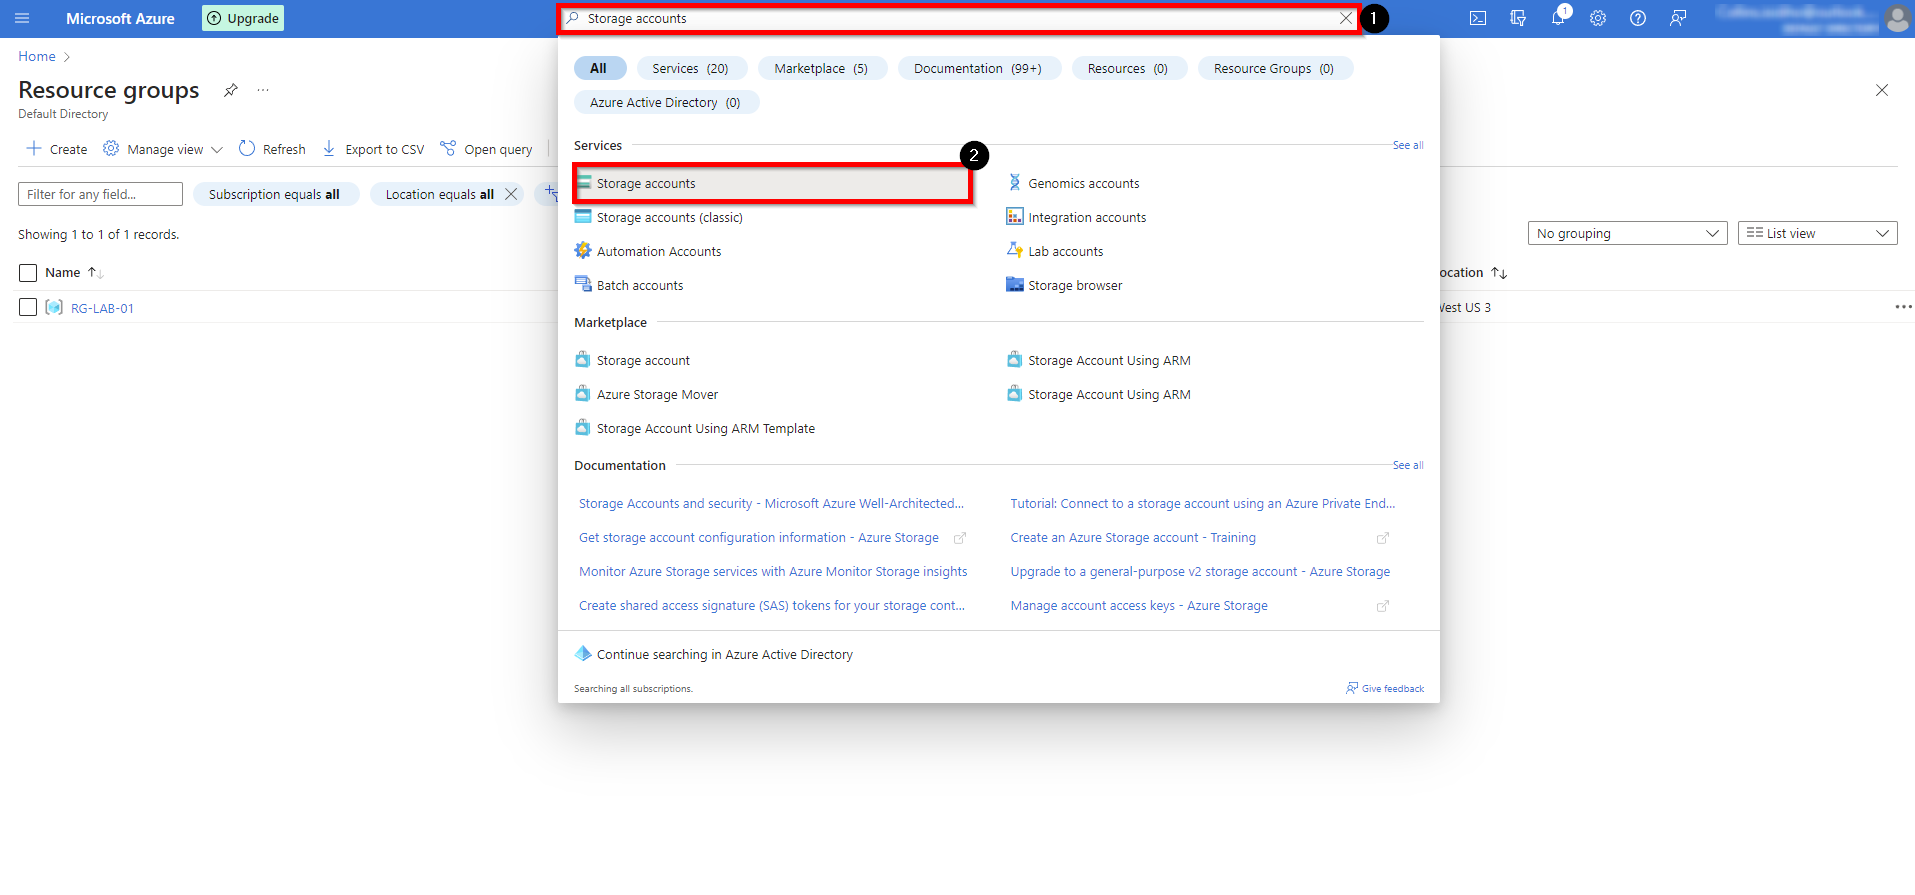Clear the search box text
The width and height of the screenshot is (1915, 895).
(1346, 18)
